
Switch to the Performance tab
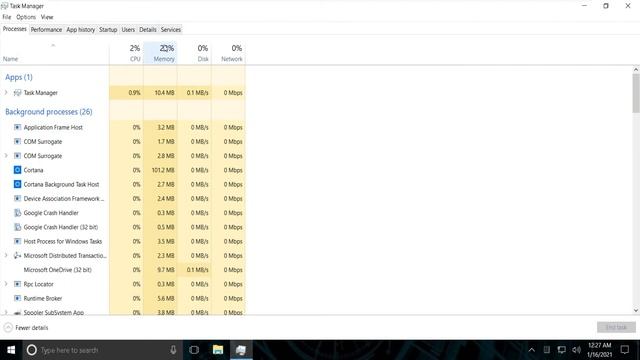46,29
